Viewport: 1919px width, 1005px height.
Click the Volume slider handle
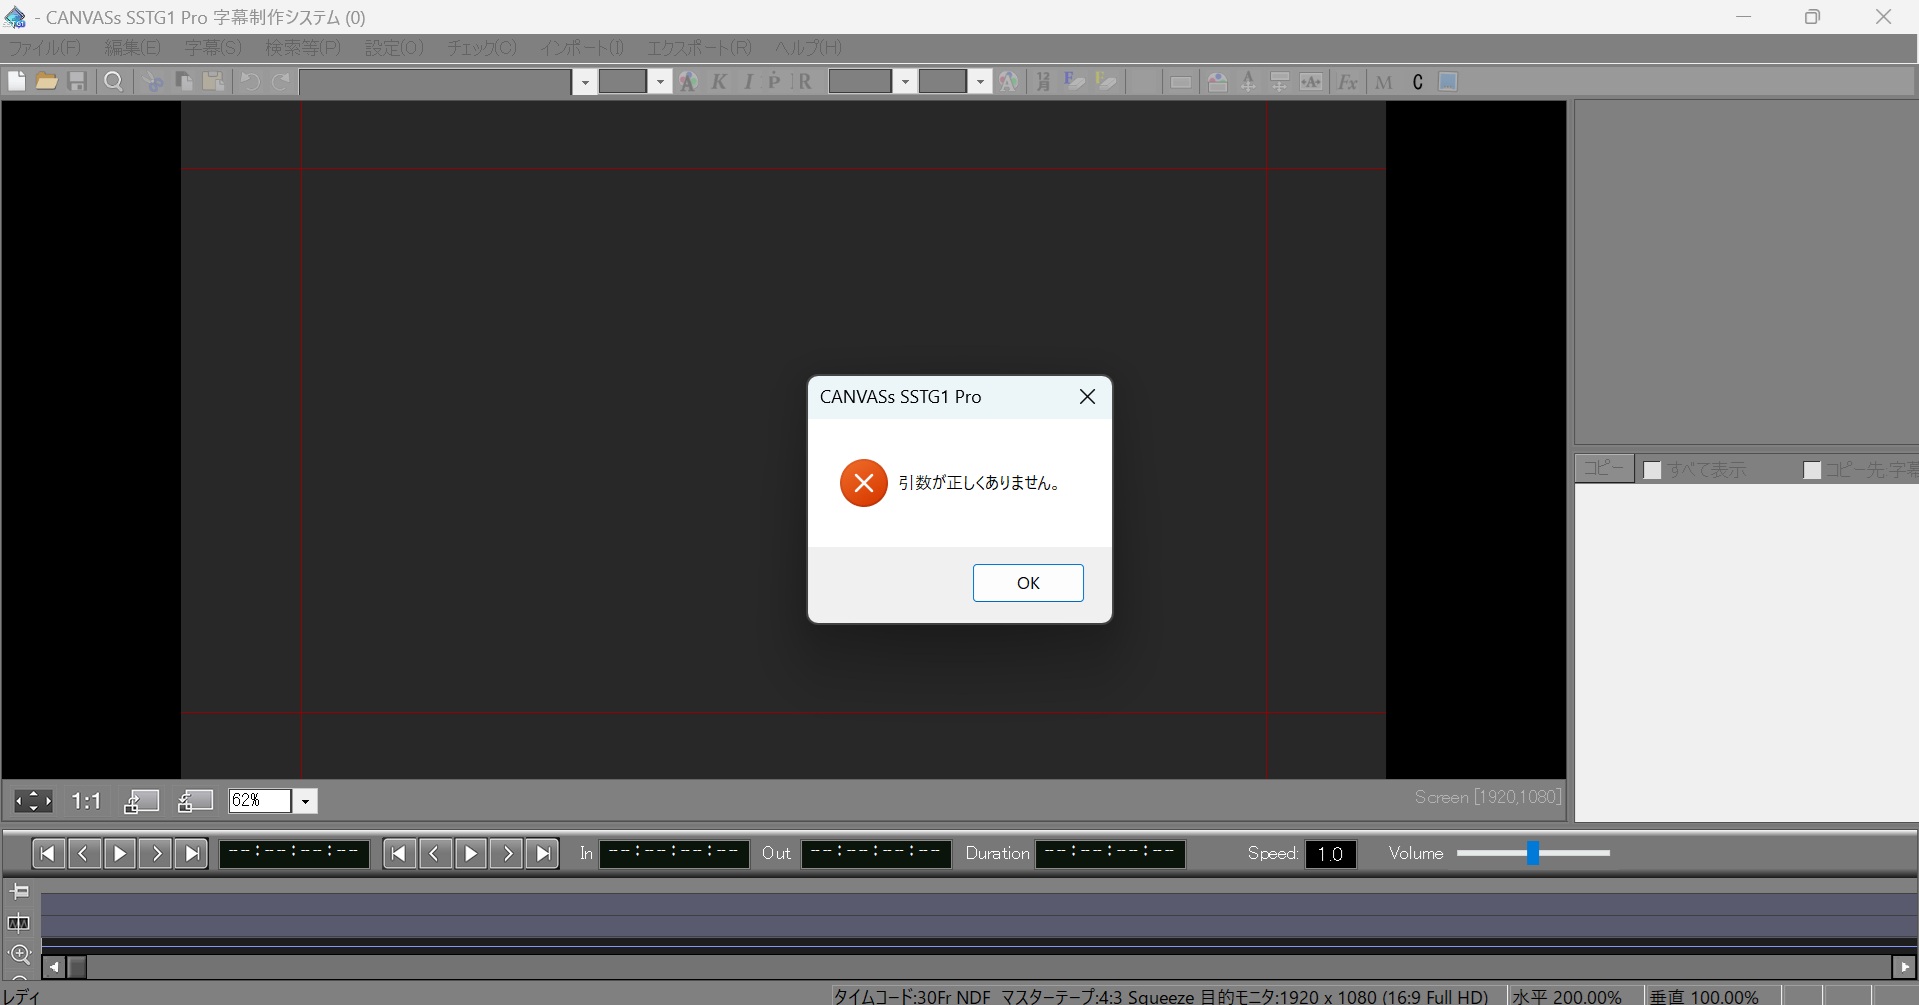coord(1532,853)
